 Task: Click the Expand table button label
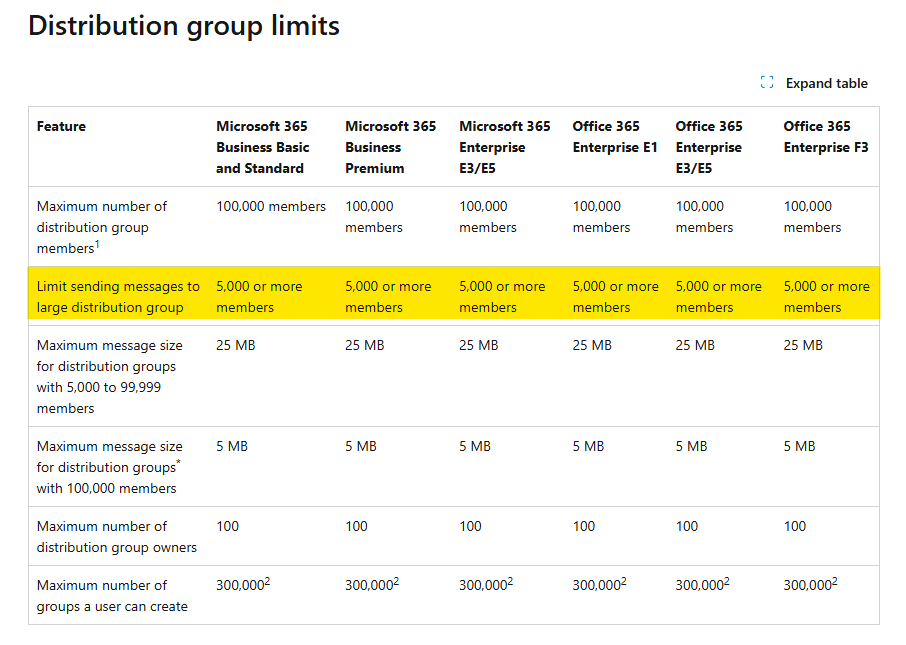pyautogui.click(x=826, y=83)
